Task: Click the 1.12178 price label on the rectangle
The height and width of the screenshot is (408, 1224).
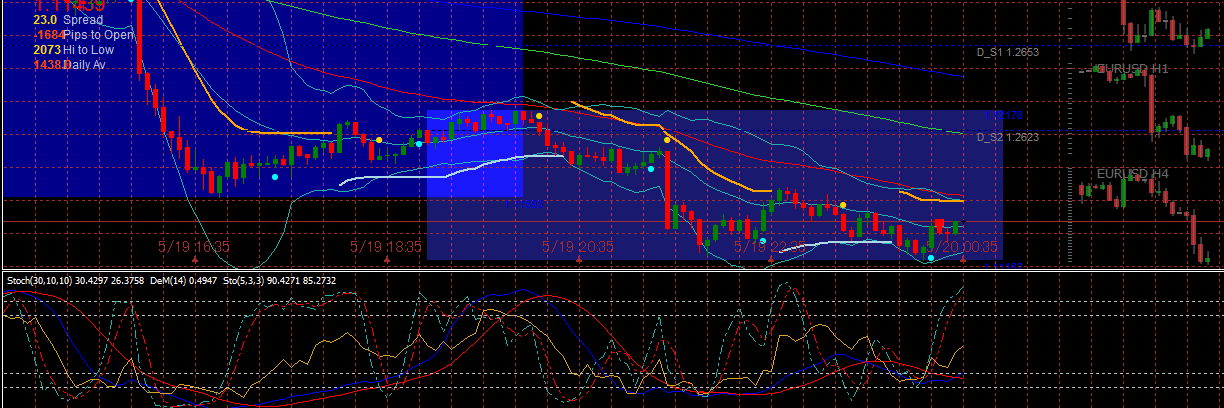Action: (1003, 116)
